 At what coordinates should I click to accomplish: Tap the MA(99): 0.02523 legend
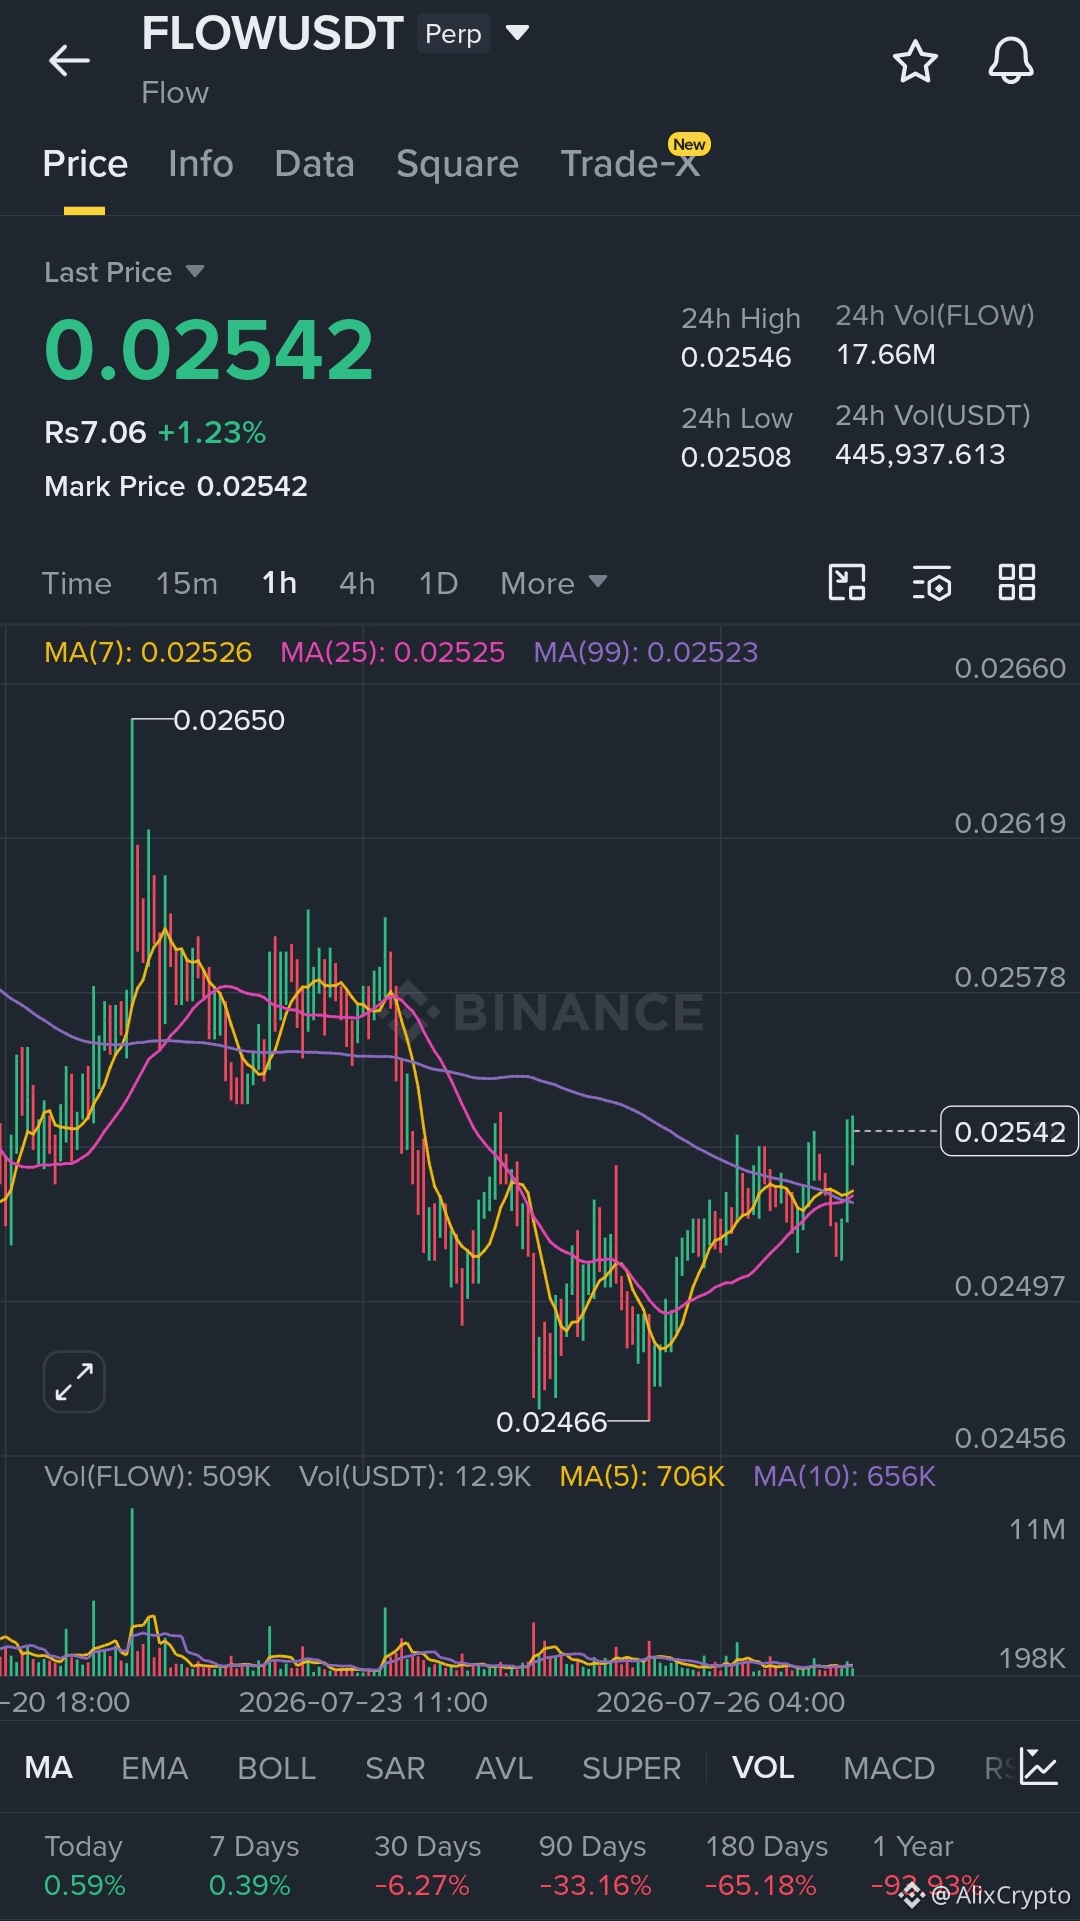click(645, 652)
